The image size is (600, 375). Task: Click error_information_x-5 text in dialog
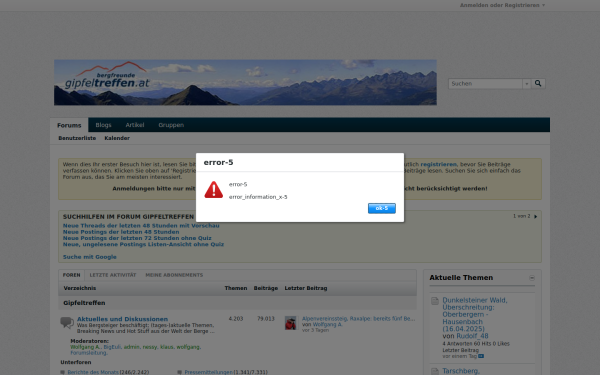pos(258,197)
